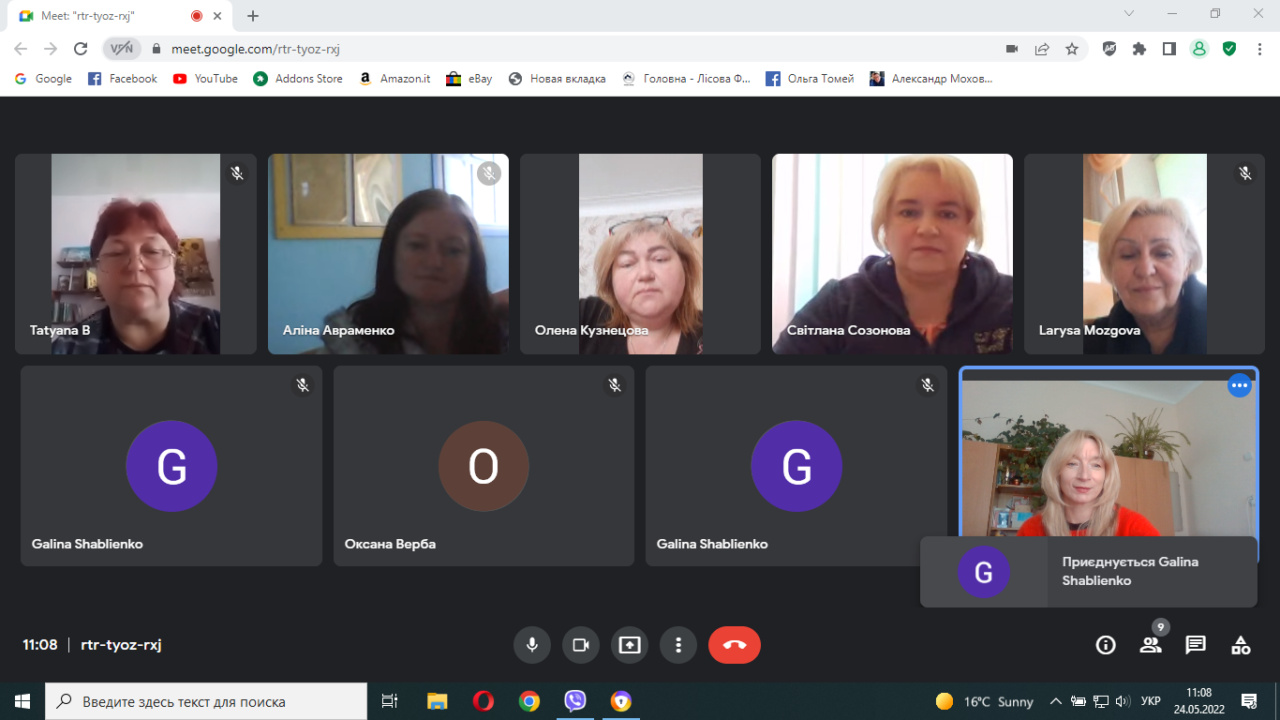Image resolution: width=1280 pixels, height=720 pixels.
Task: Open Chrome three-dot menu
Action: (x=1259, y=48)
